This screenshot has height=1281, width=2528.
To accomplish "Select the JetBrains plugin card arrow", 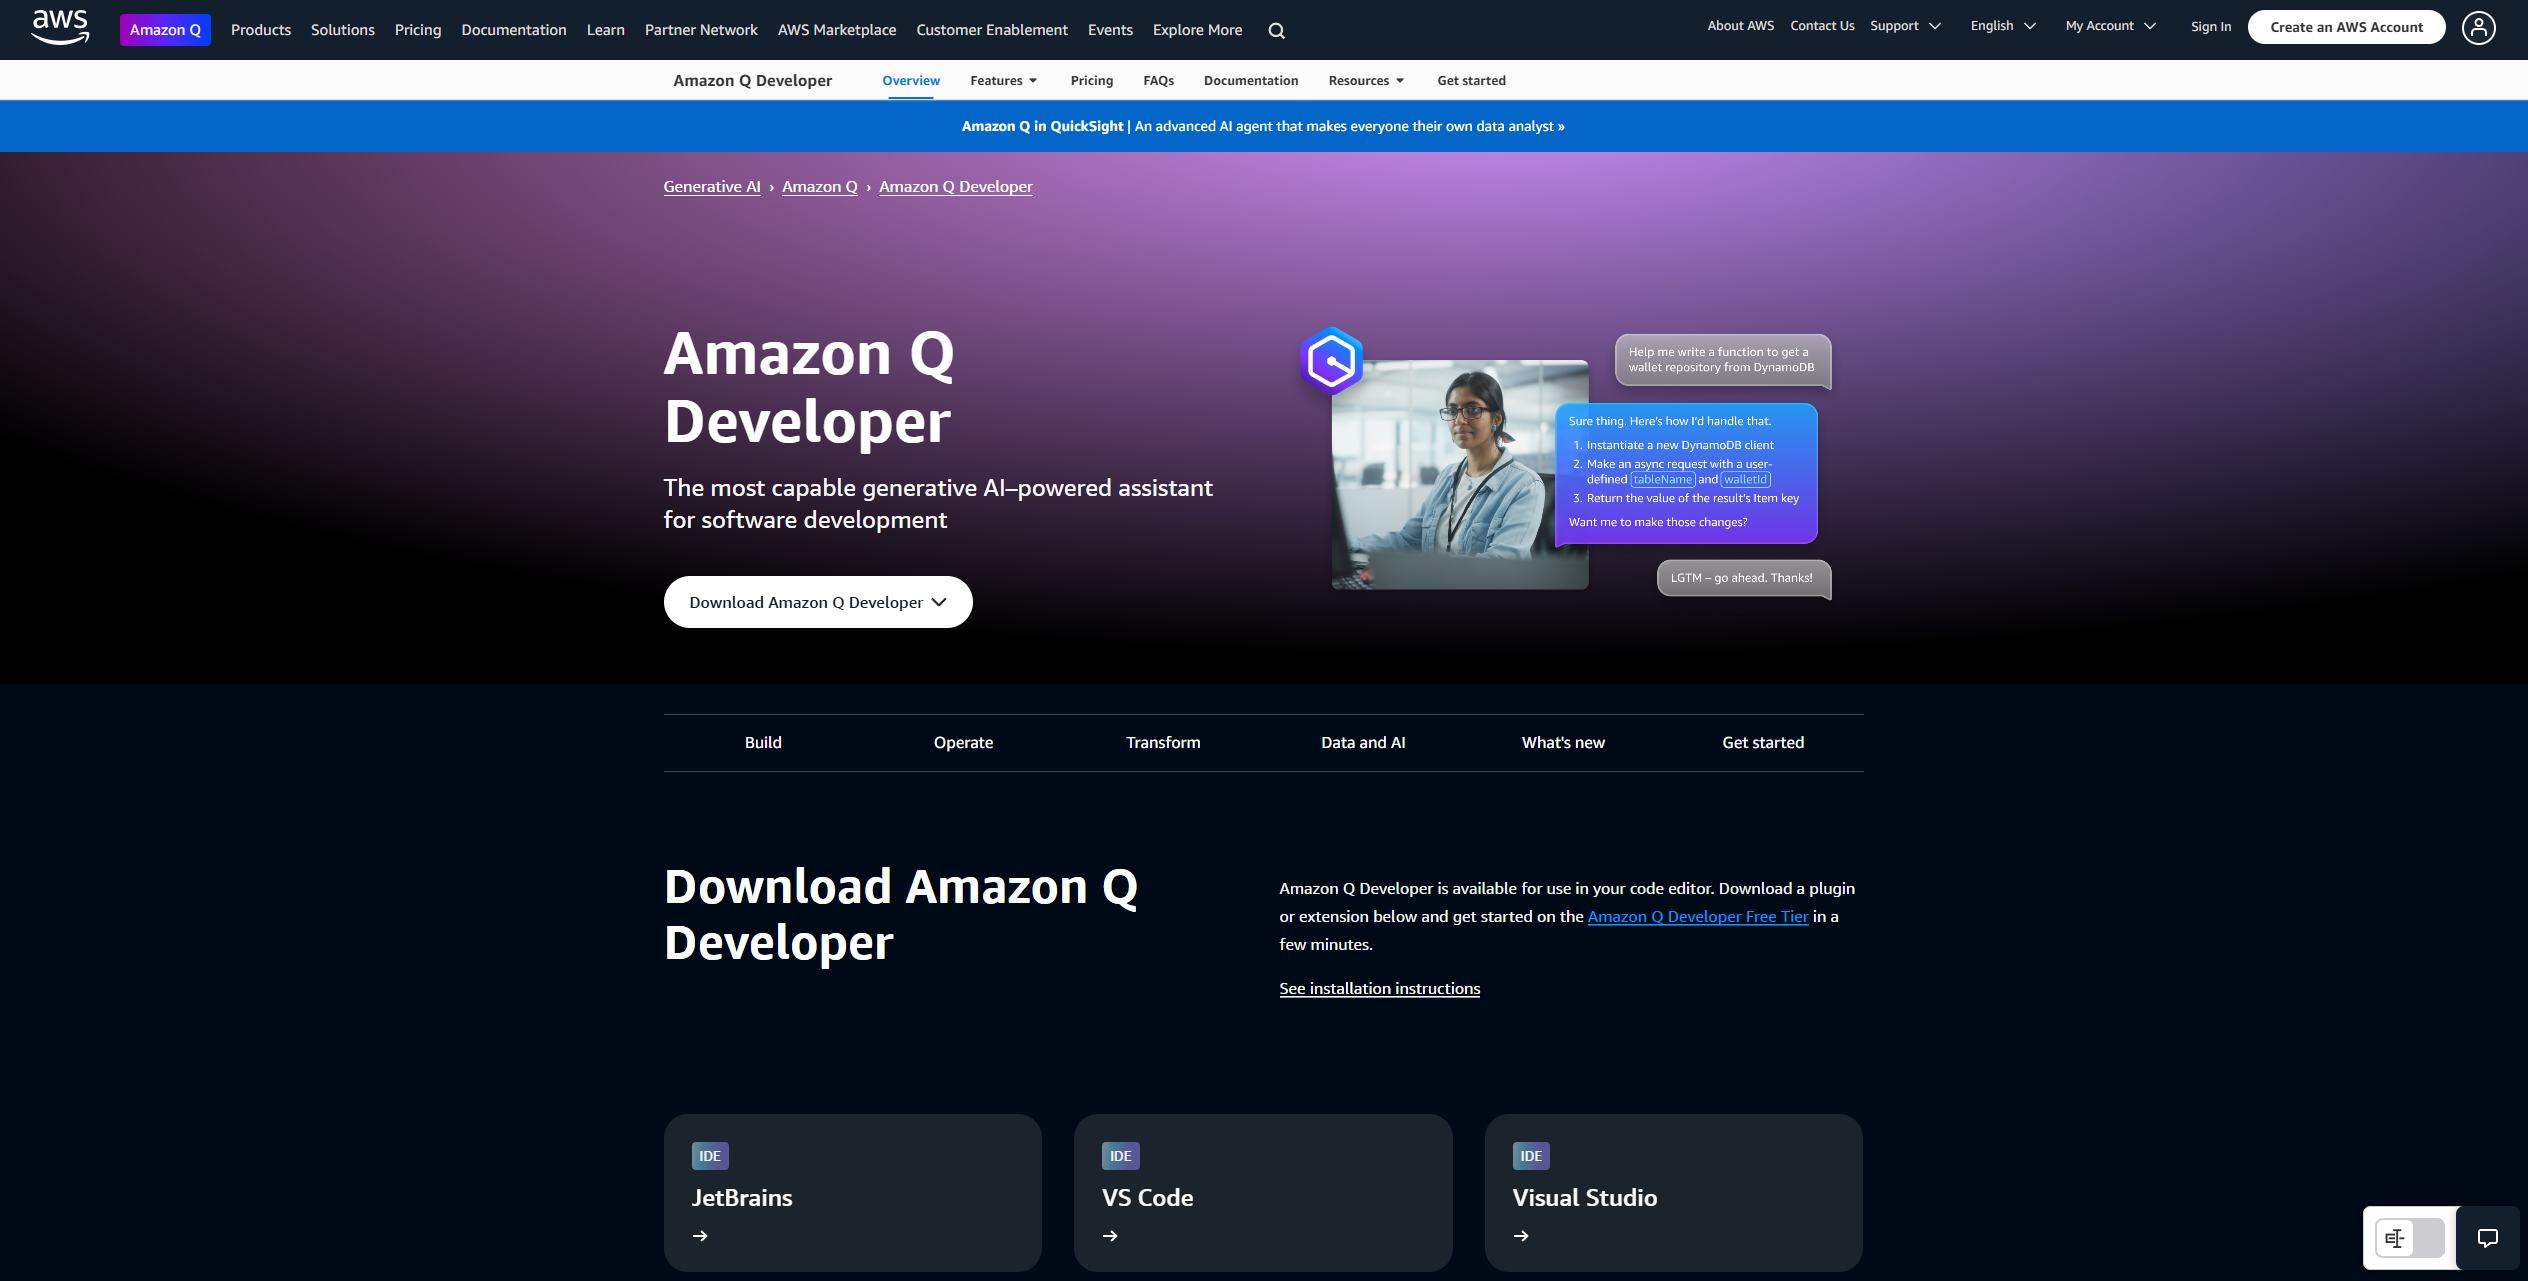I will [x=701, y=1236].
